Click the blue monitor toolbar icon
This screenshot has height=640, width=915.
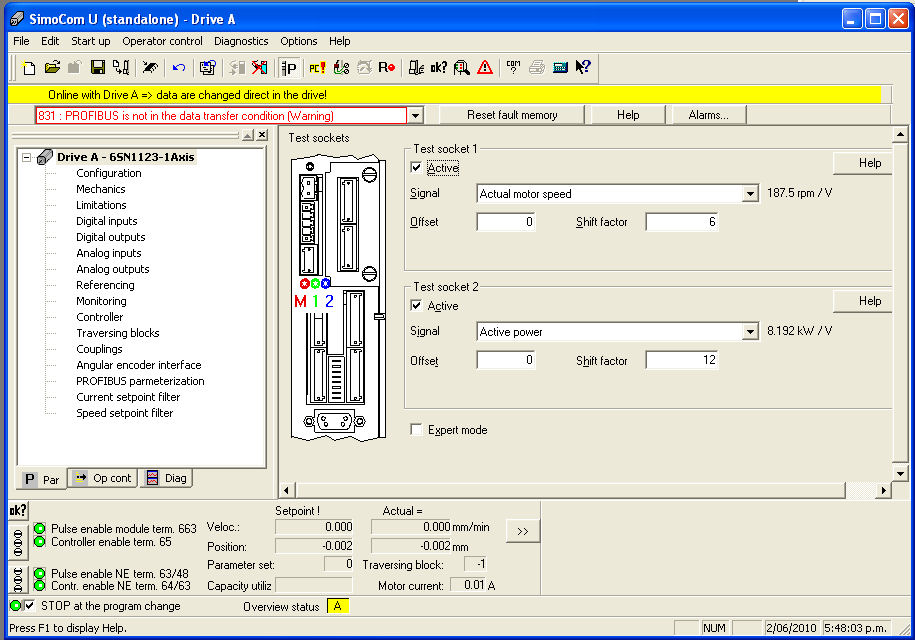[x=560, y=68]
